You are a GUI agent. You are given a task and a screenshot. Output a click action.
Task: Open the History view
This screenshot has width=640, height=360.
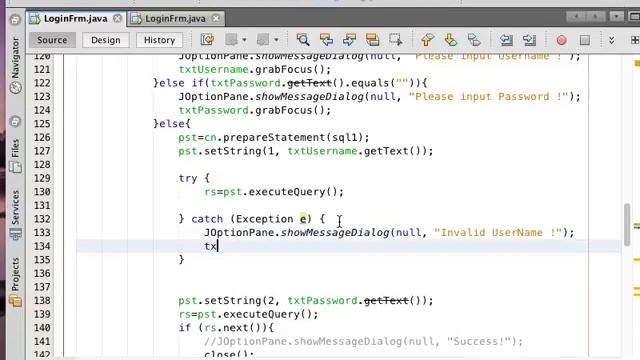(159, 40)
